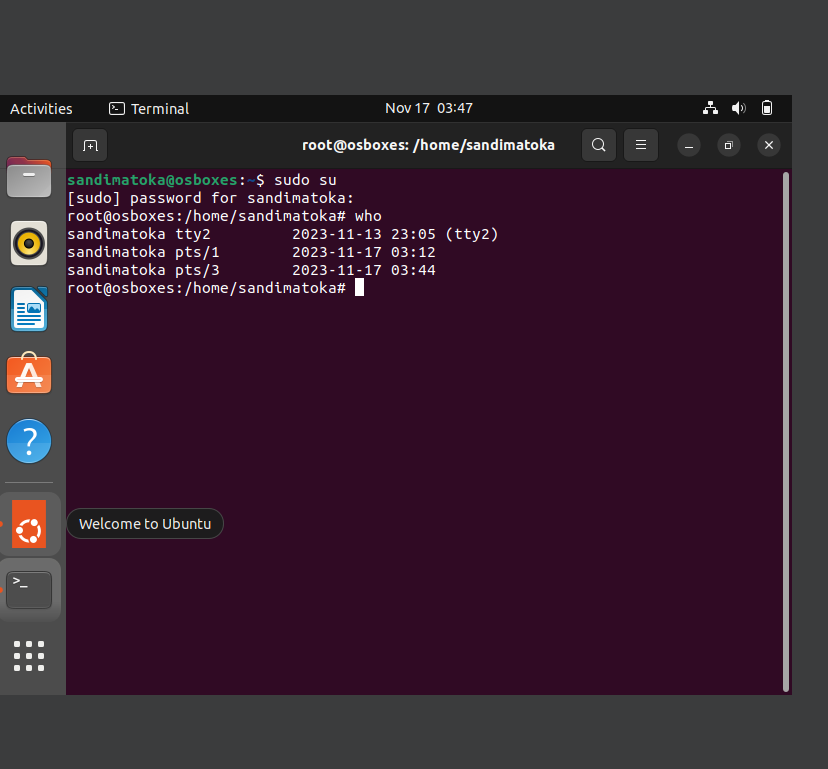Image resolution: width=828 pixels, height=769 pixels.
Task: Open the Activities overview
Action: click(x=41, y=109)
